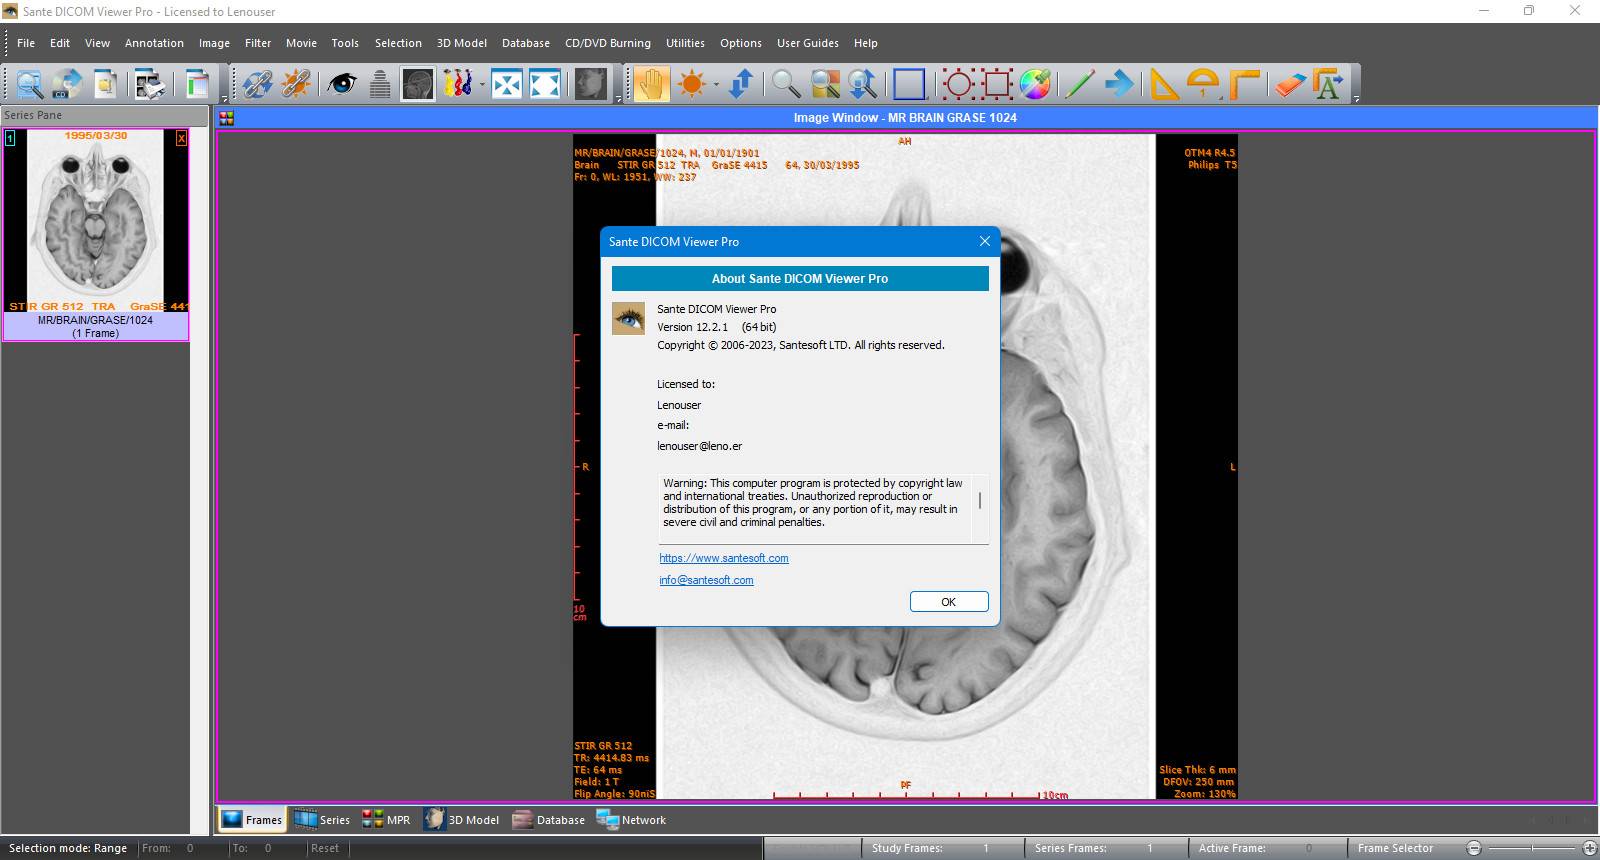Image resolution: width=1600 pixels, height=860 pixels.
Task: Click the orange X on series thumbnail
Action: point(181,138)
